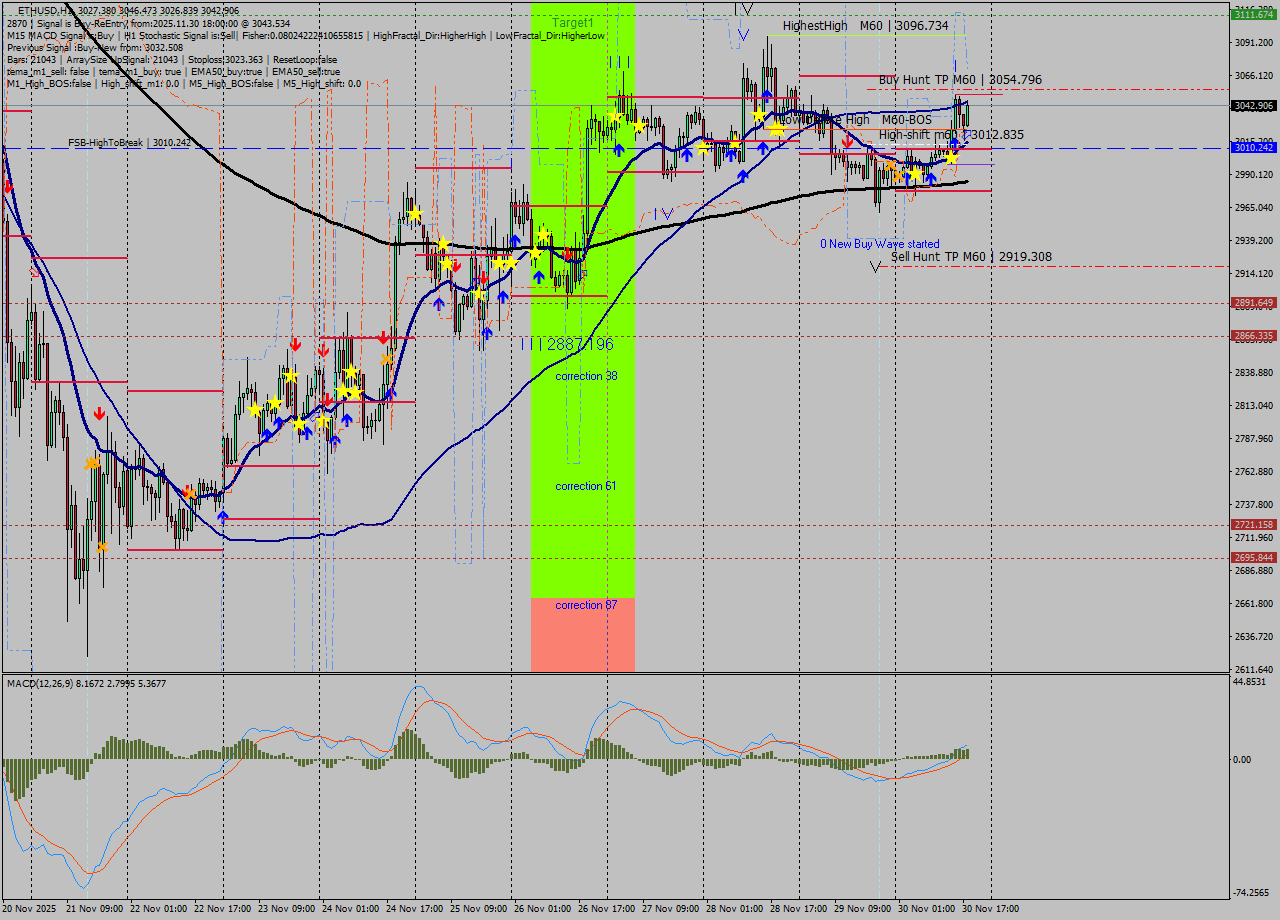
Task: Click the rightmost yellow star marker
Action: pyautogui.click(x=951, y=158)
